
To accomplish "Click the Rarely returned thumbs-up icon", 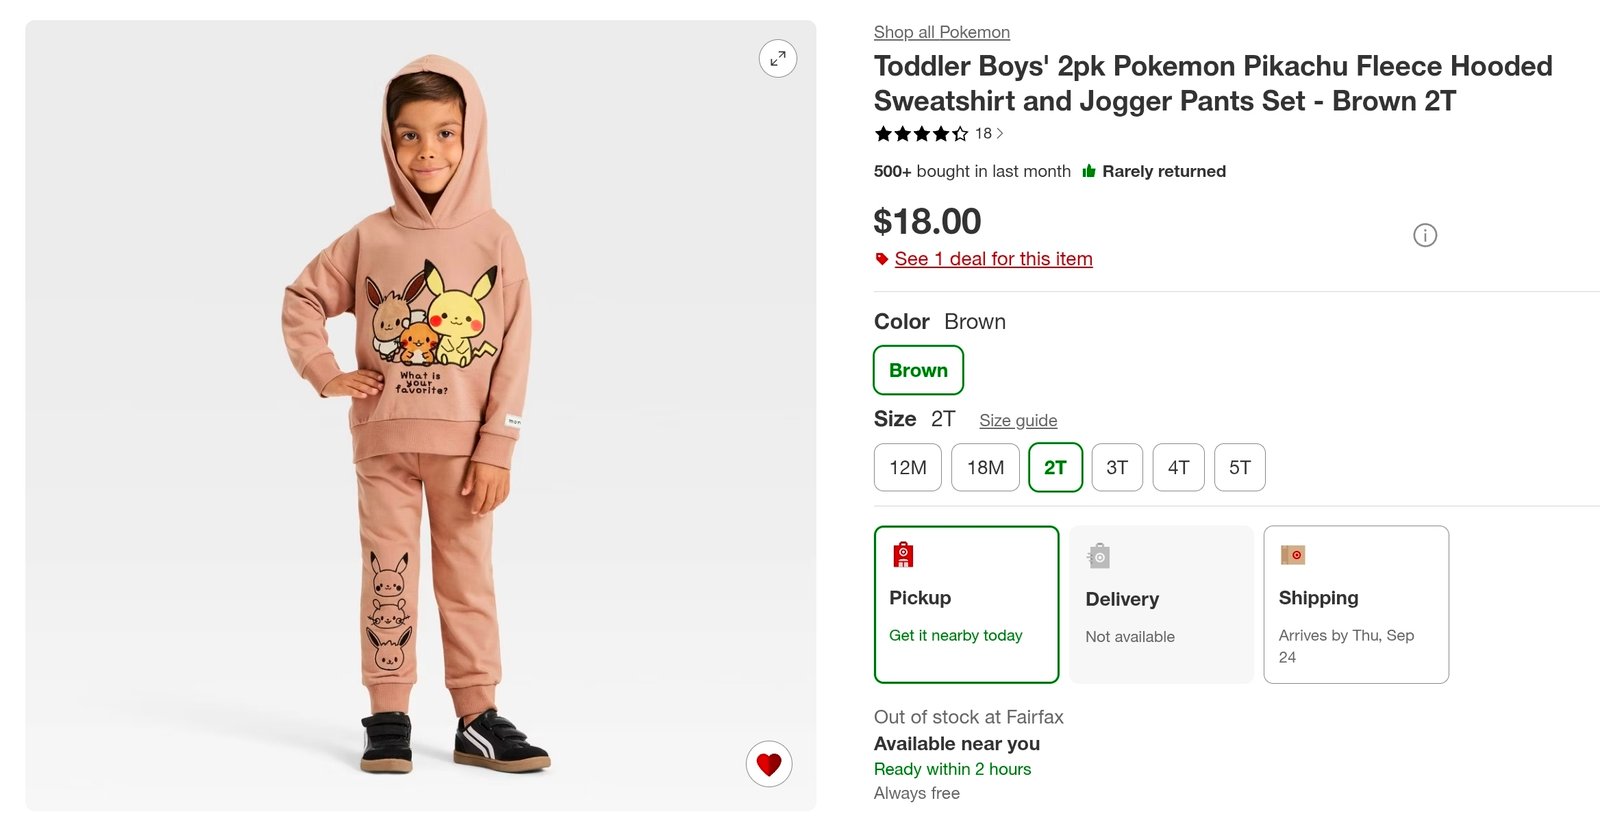I will 1089,171.
